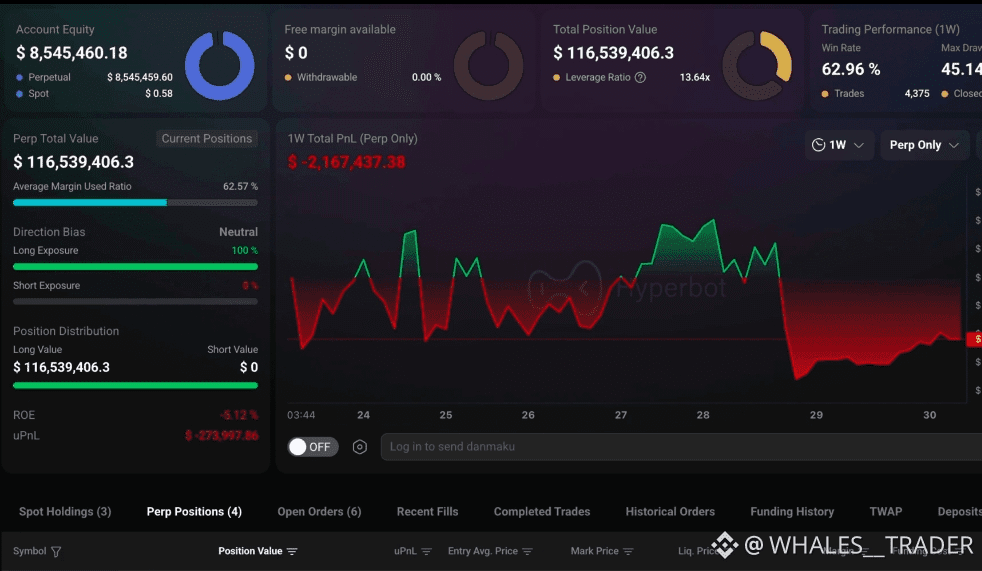
Task: Click Leverage Ratio help question icon
Action: [640, 77]
